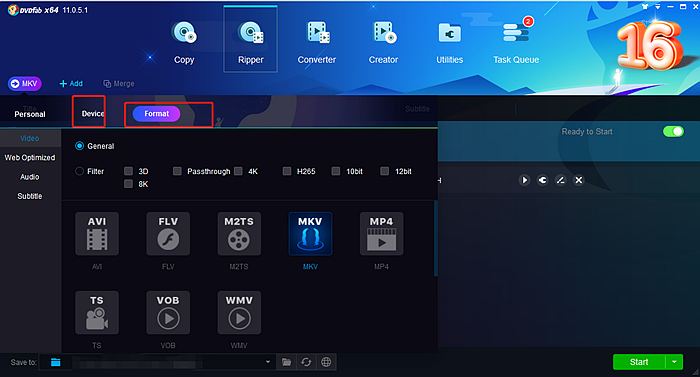This screenshot has width=700, height=377.
Task: Remove the task with X icon
Action: [579, 180]
